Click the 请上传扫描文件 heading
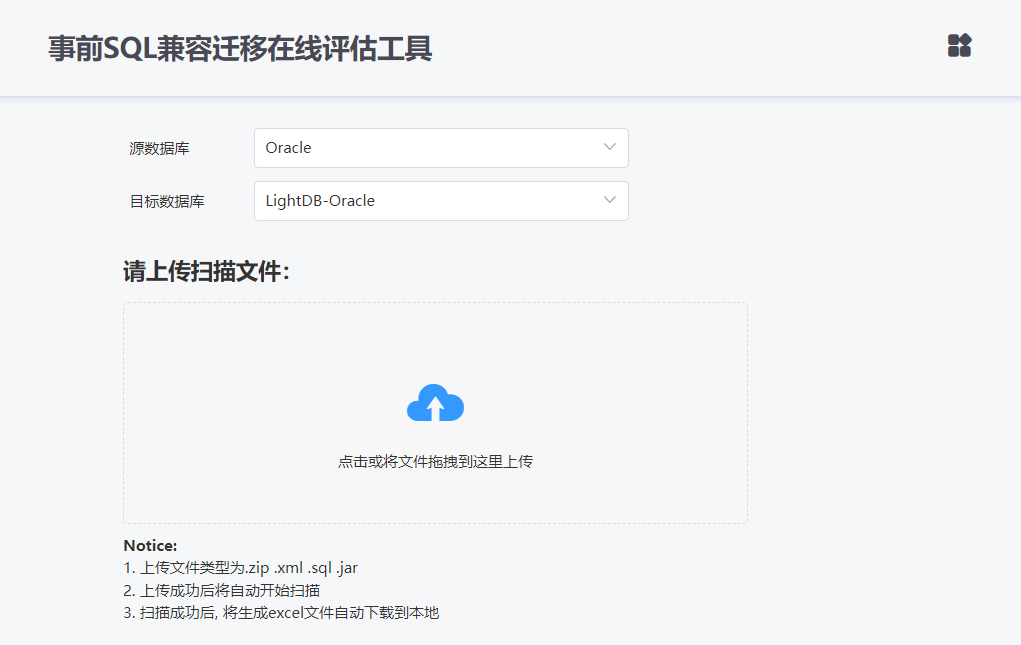Image resolution: width=1021 pixels, height=645 pixels. 206,271
